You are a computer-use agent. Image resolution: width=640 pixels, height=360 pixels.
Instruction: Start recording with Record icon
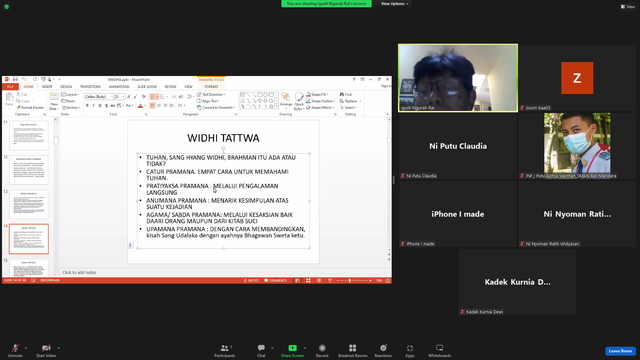coord(322,351)
